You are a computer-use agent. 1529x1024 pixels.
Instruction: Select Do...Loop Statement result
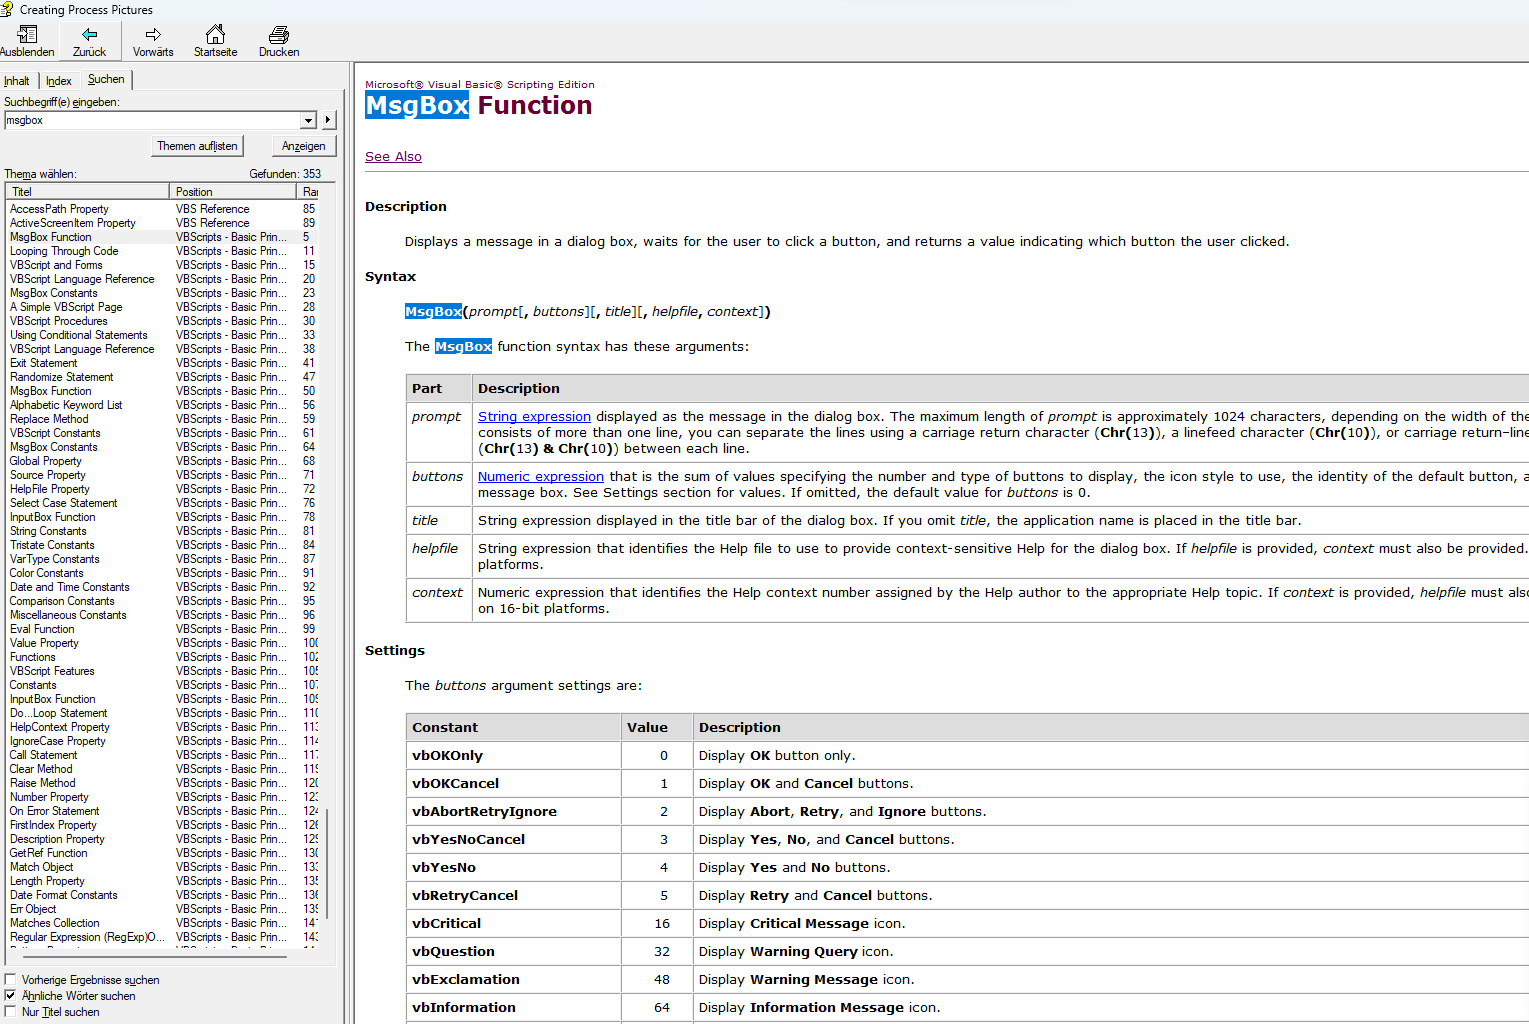(58, 713)
